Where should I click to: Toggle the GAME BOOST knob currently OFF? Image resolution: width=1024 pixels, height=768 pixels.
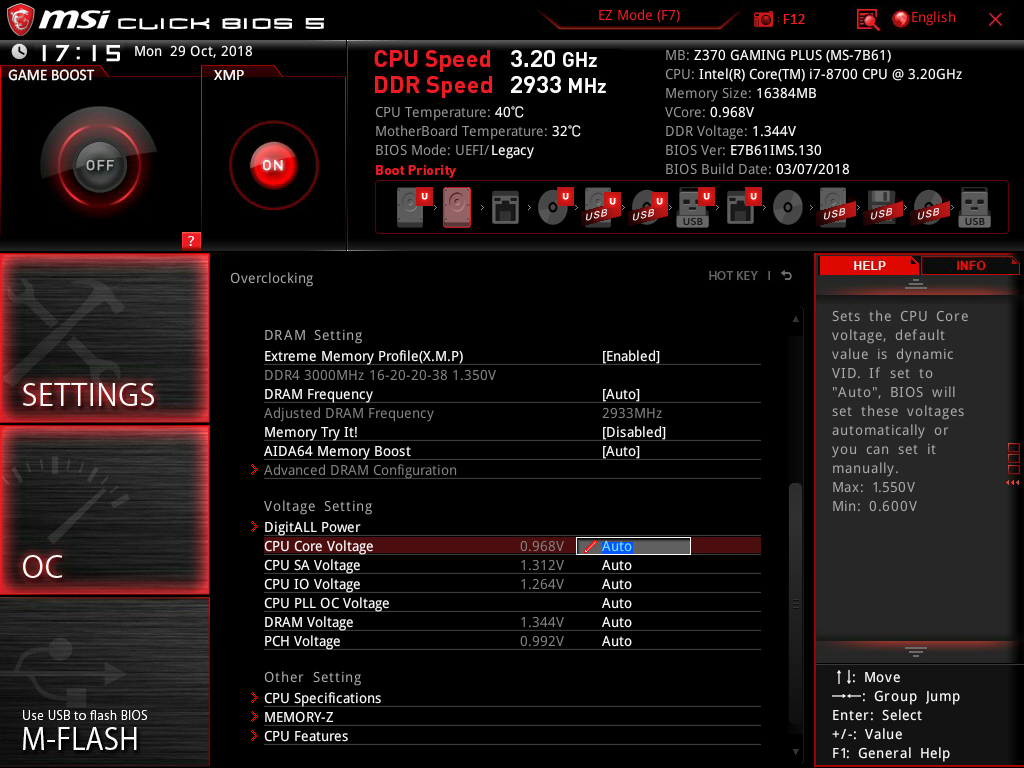pyautogui.click(x=99, y=165)
